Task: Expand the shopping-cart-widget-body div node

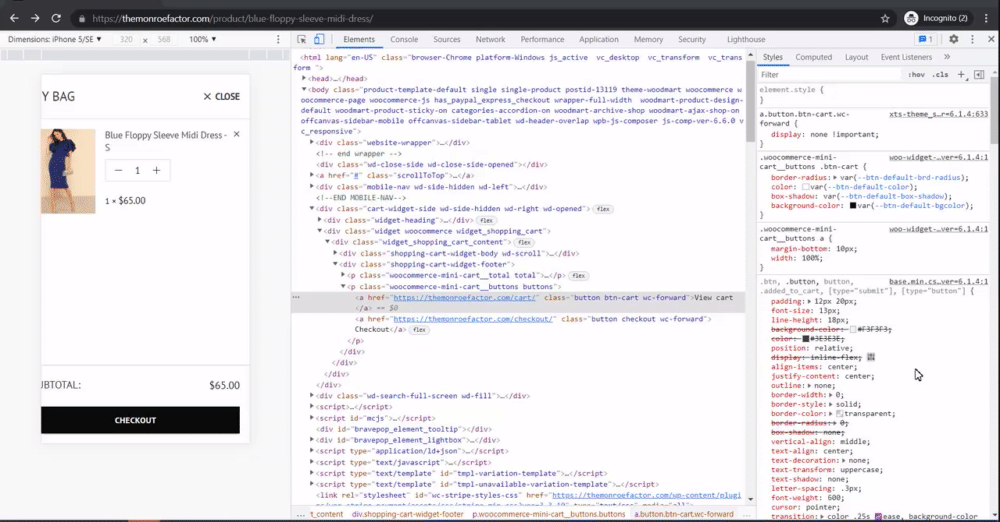Action: tap(335, 253)
